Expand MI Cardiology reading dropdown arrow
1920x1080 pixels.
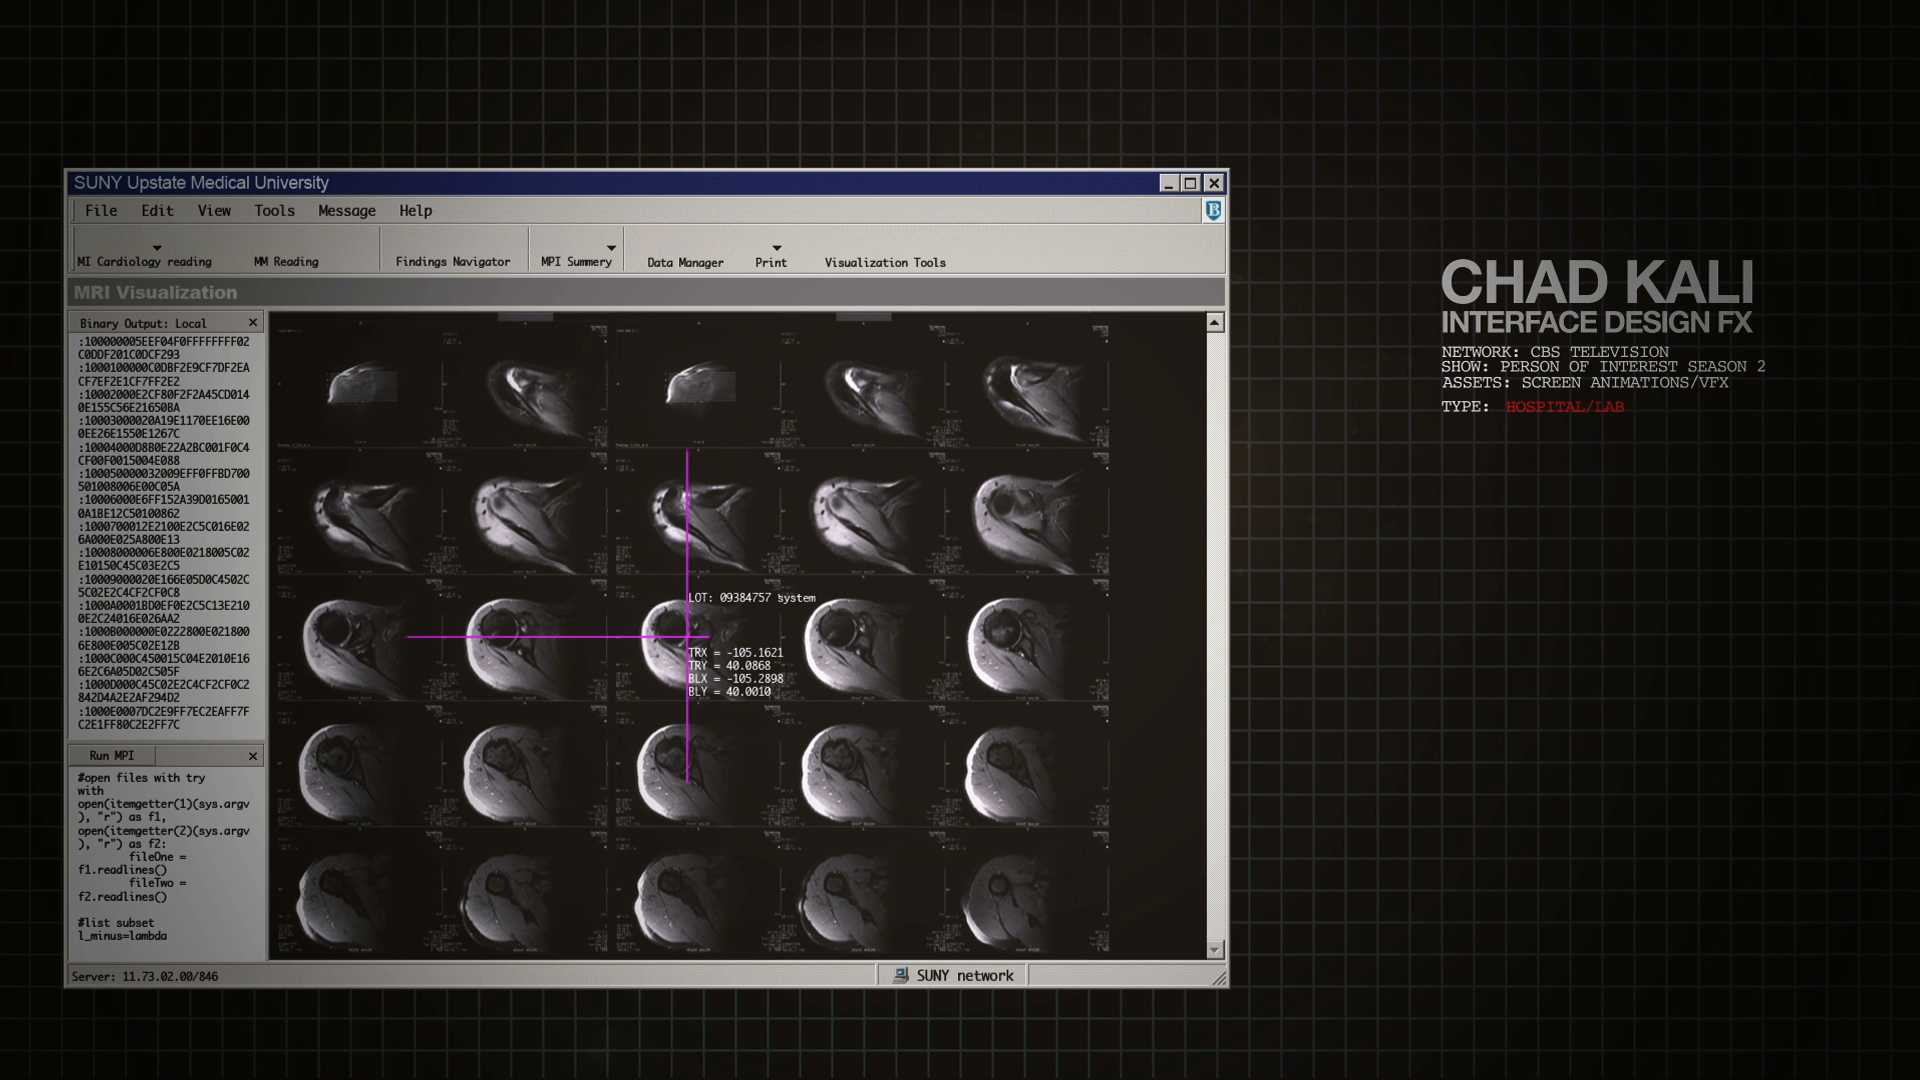tap(157, 247)
